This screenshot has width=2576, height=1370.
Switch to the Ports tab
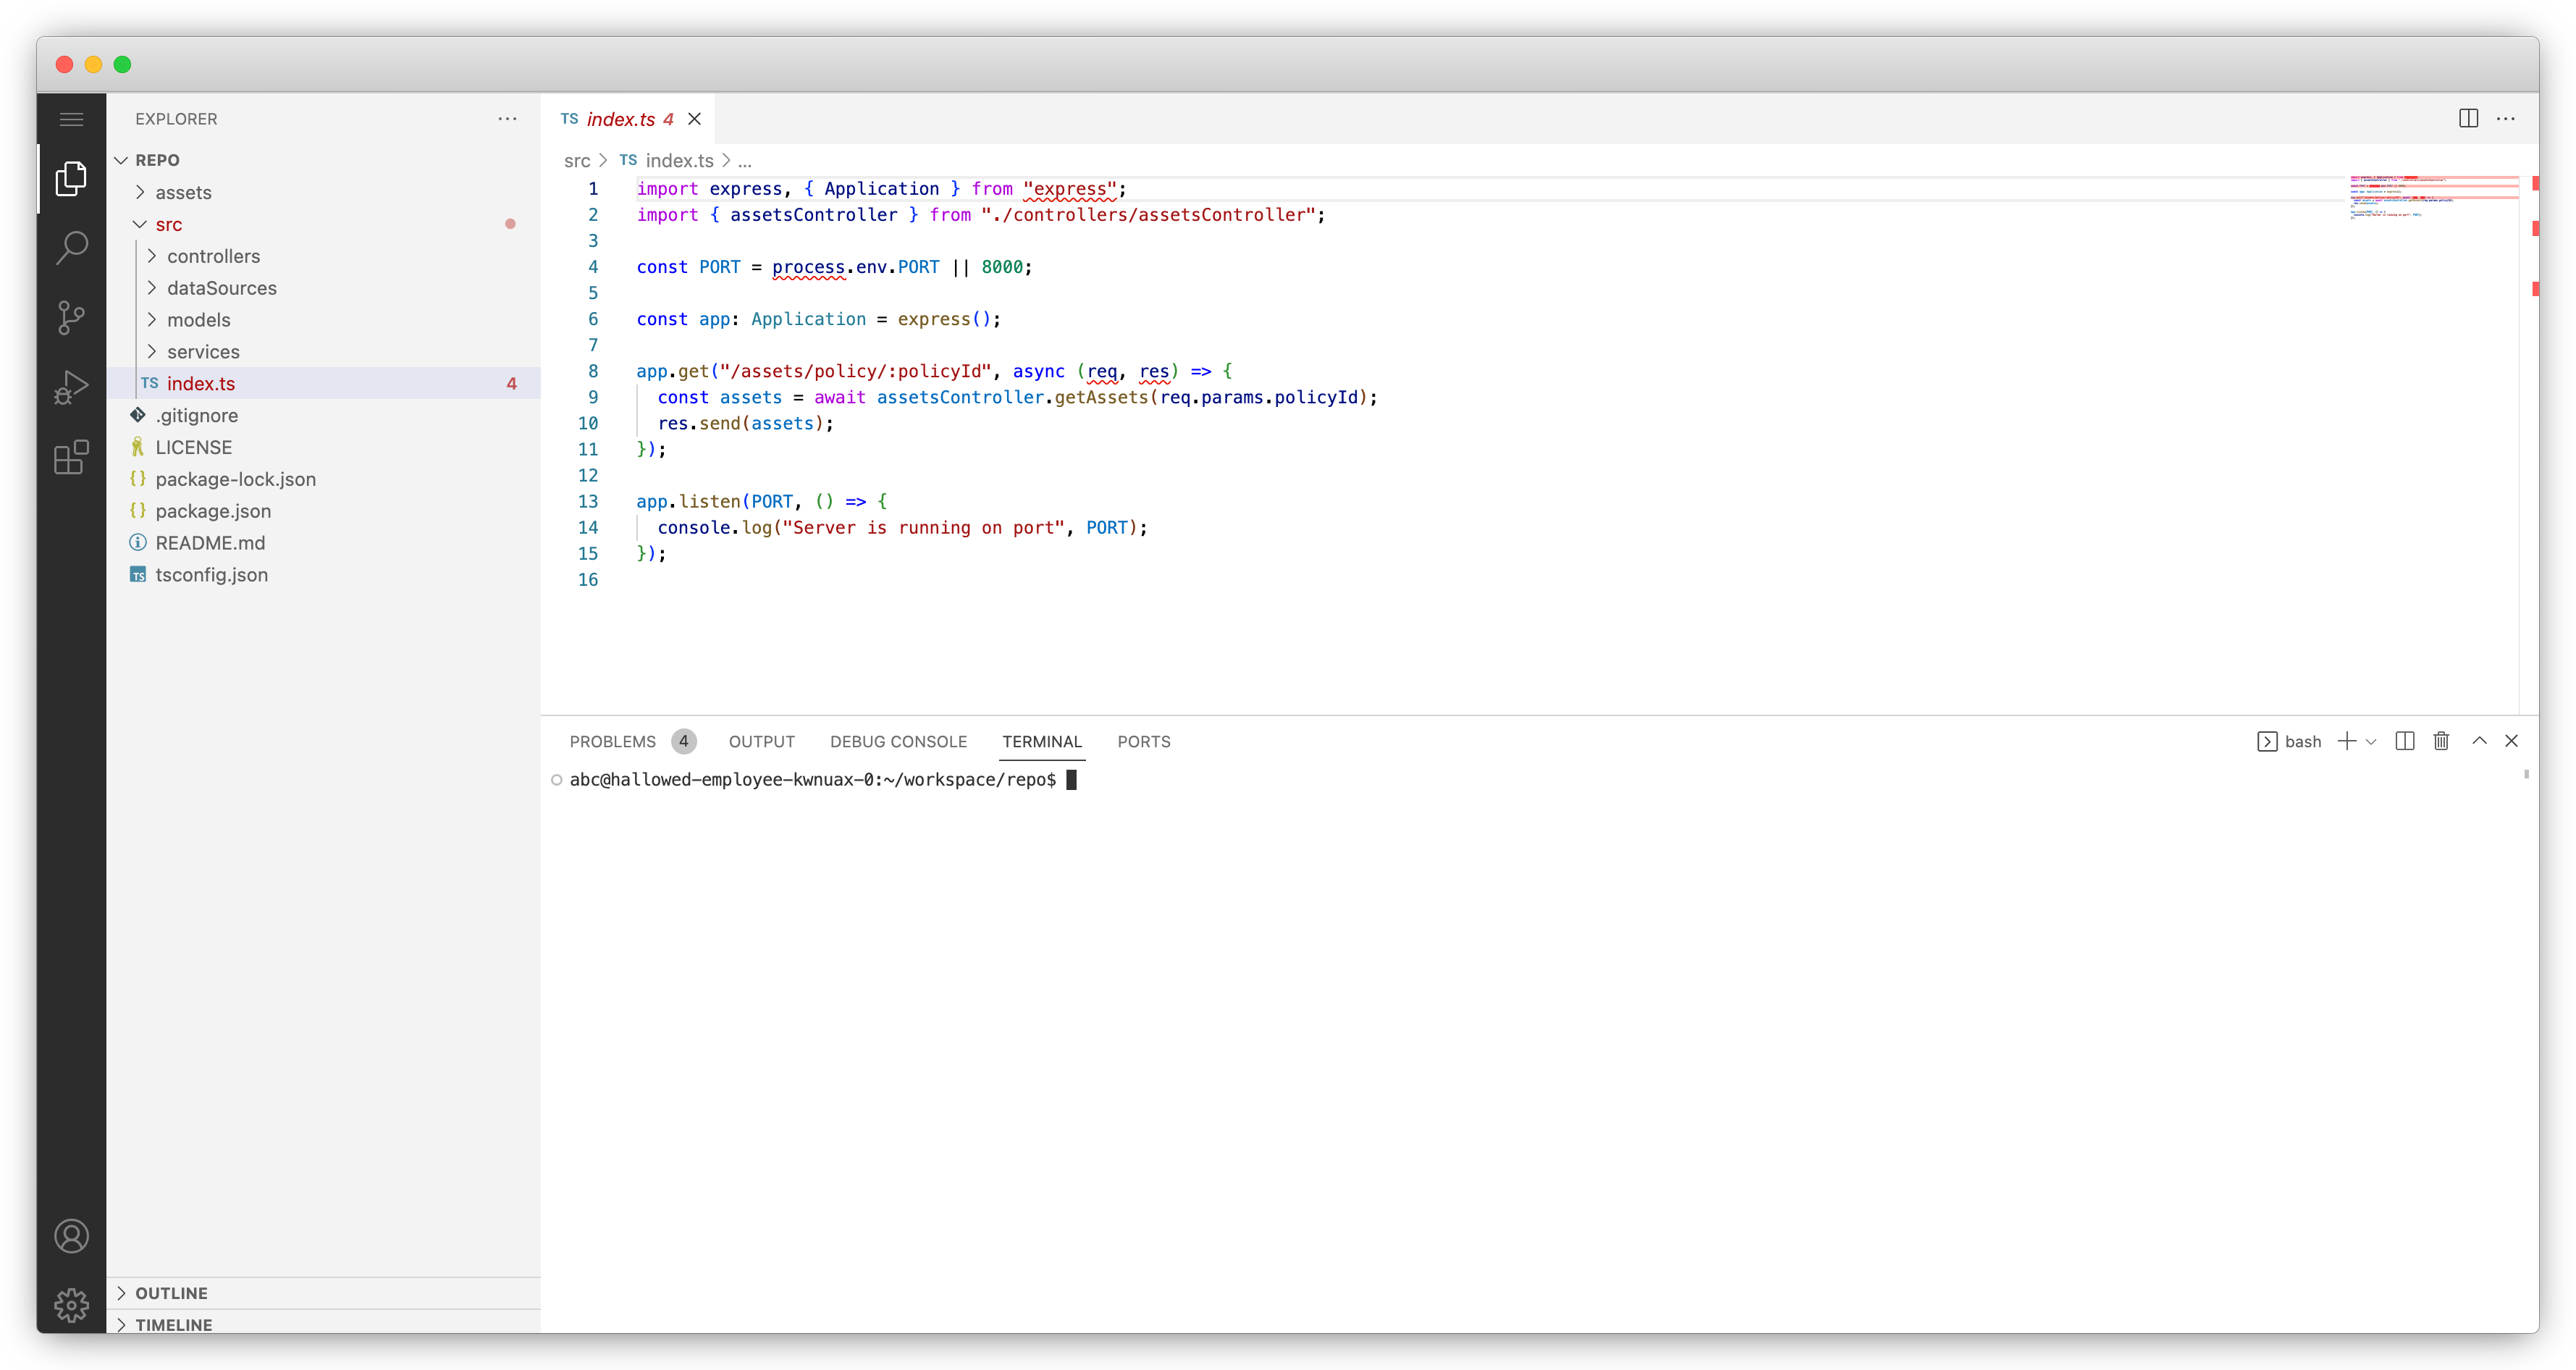[1143, 741]
